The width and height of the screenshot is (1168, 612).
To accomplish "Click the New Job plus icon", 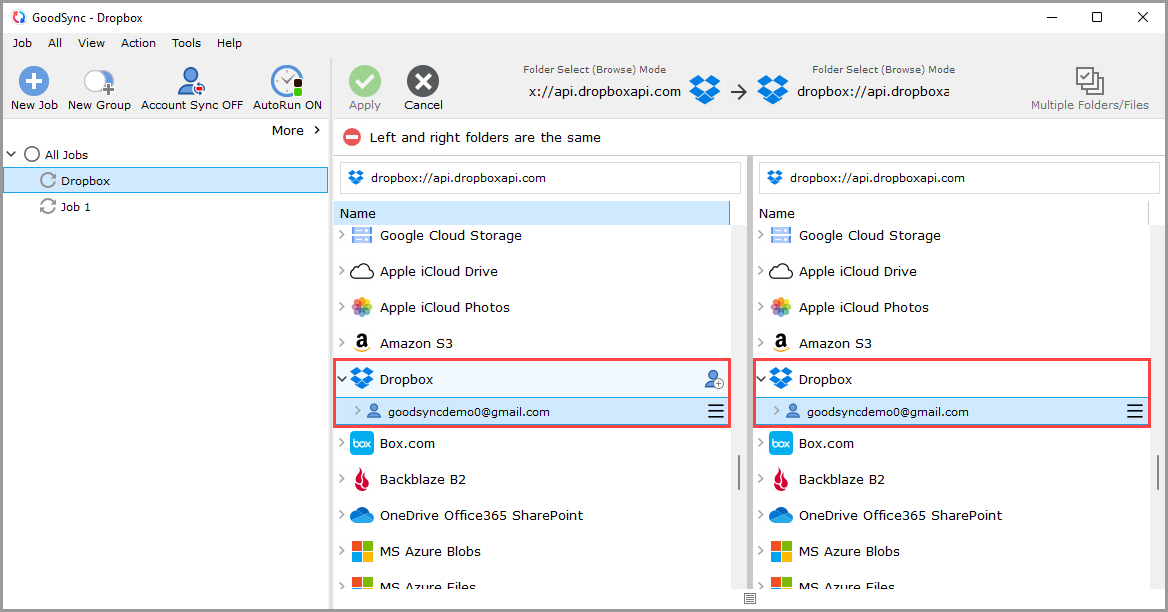I will [34, 81].
